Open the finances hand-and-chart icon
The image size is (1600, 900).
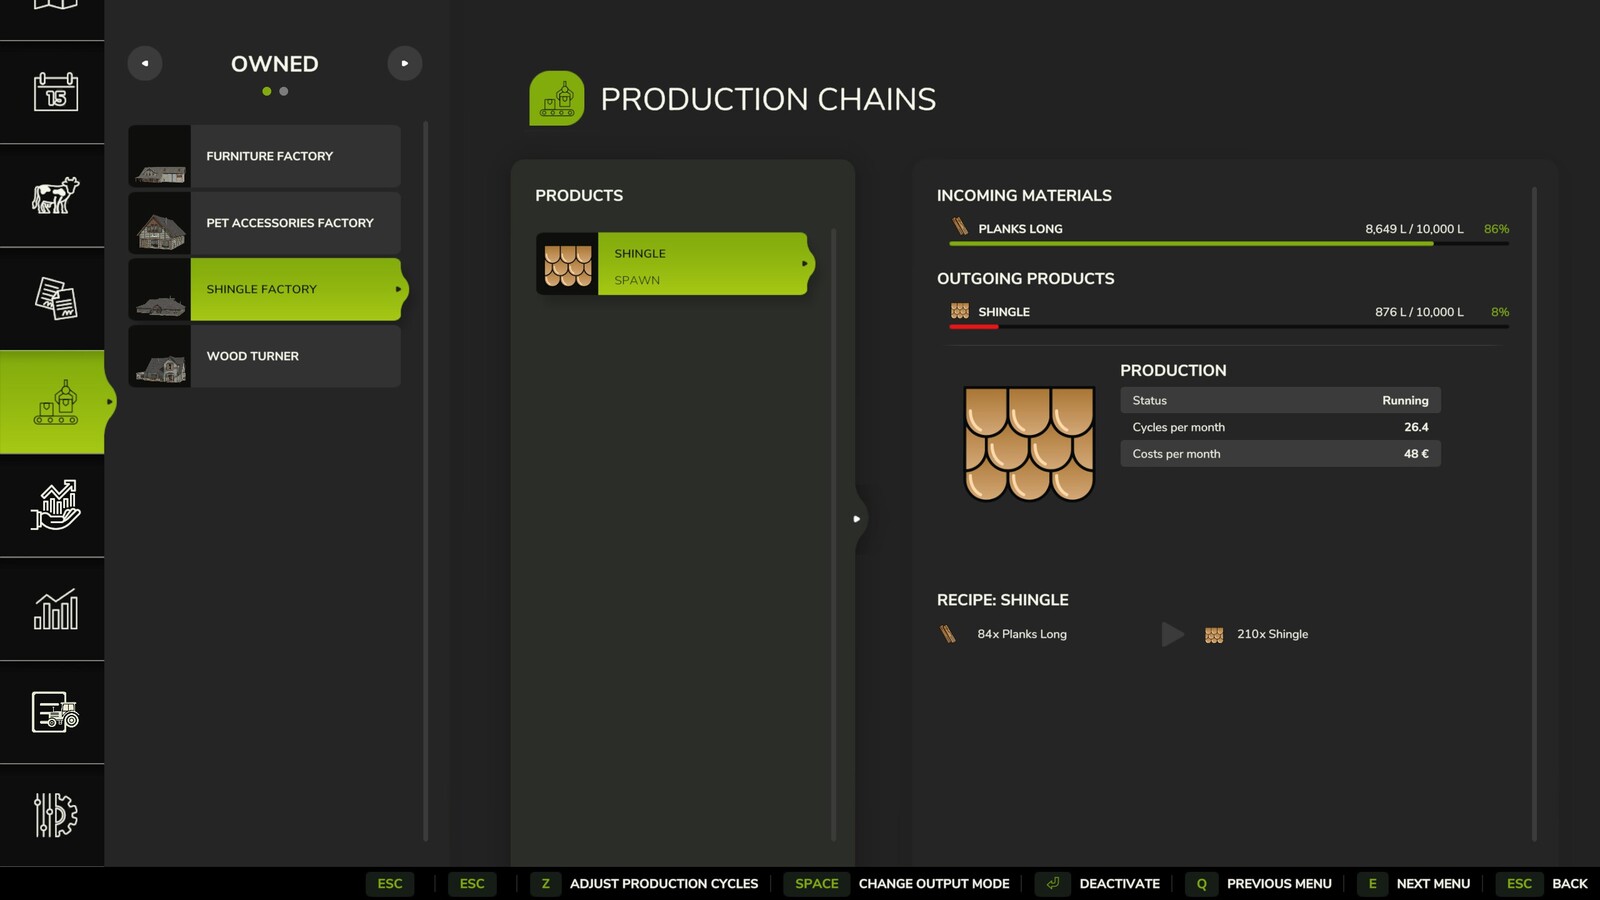point(55,505)
